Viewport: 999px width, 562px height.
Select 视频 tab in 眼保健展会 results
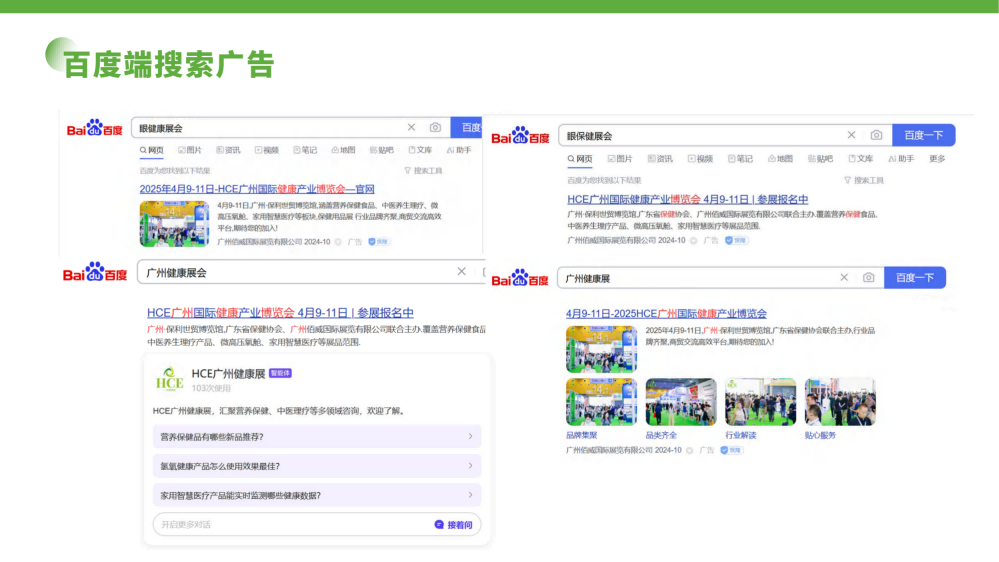[x=700, y=159]
